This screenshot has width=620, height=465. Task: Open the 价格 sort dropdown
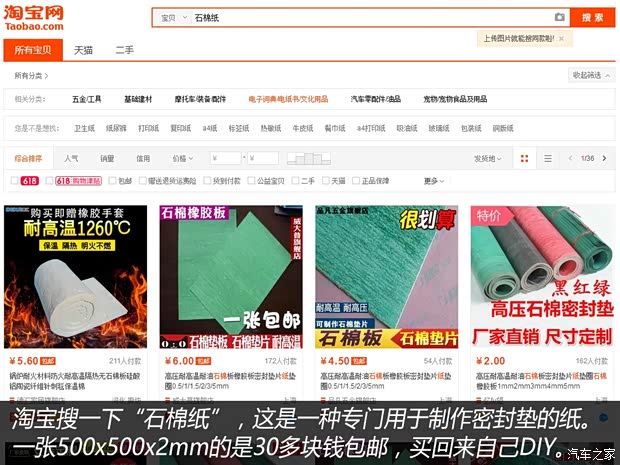tap(182, 159)
